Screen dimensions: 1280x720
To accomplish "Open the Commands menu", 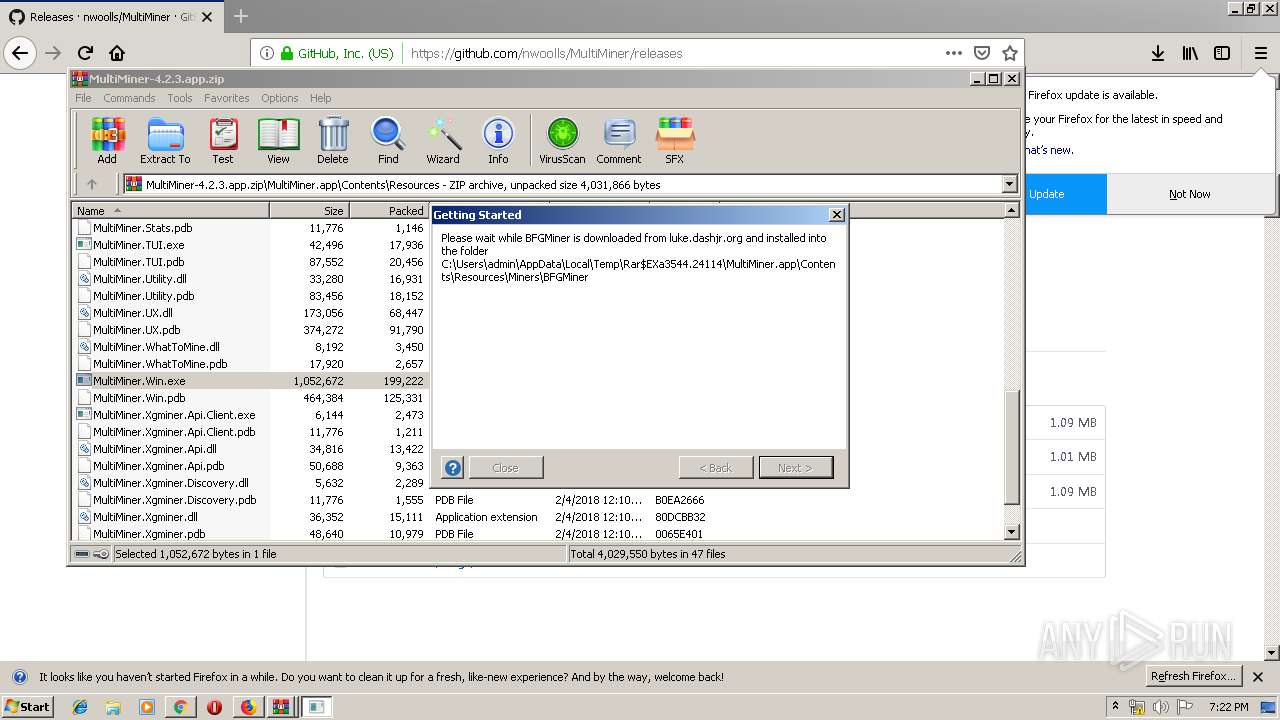I will [129, 98].
